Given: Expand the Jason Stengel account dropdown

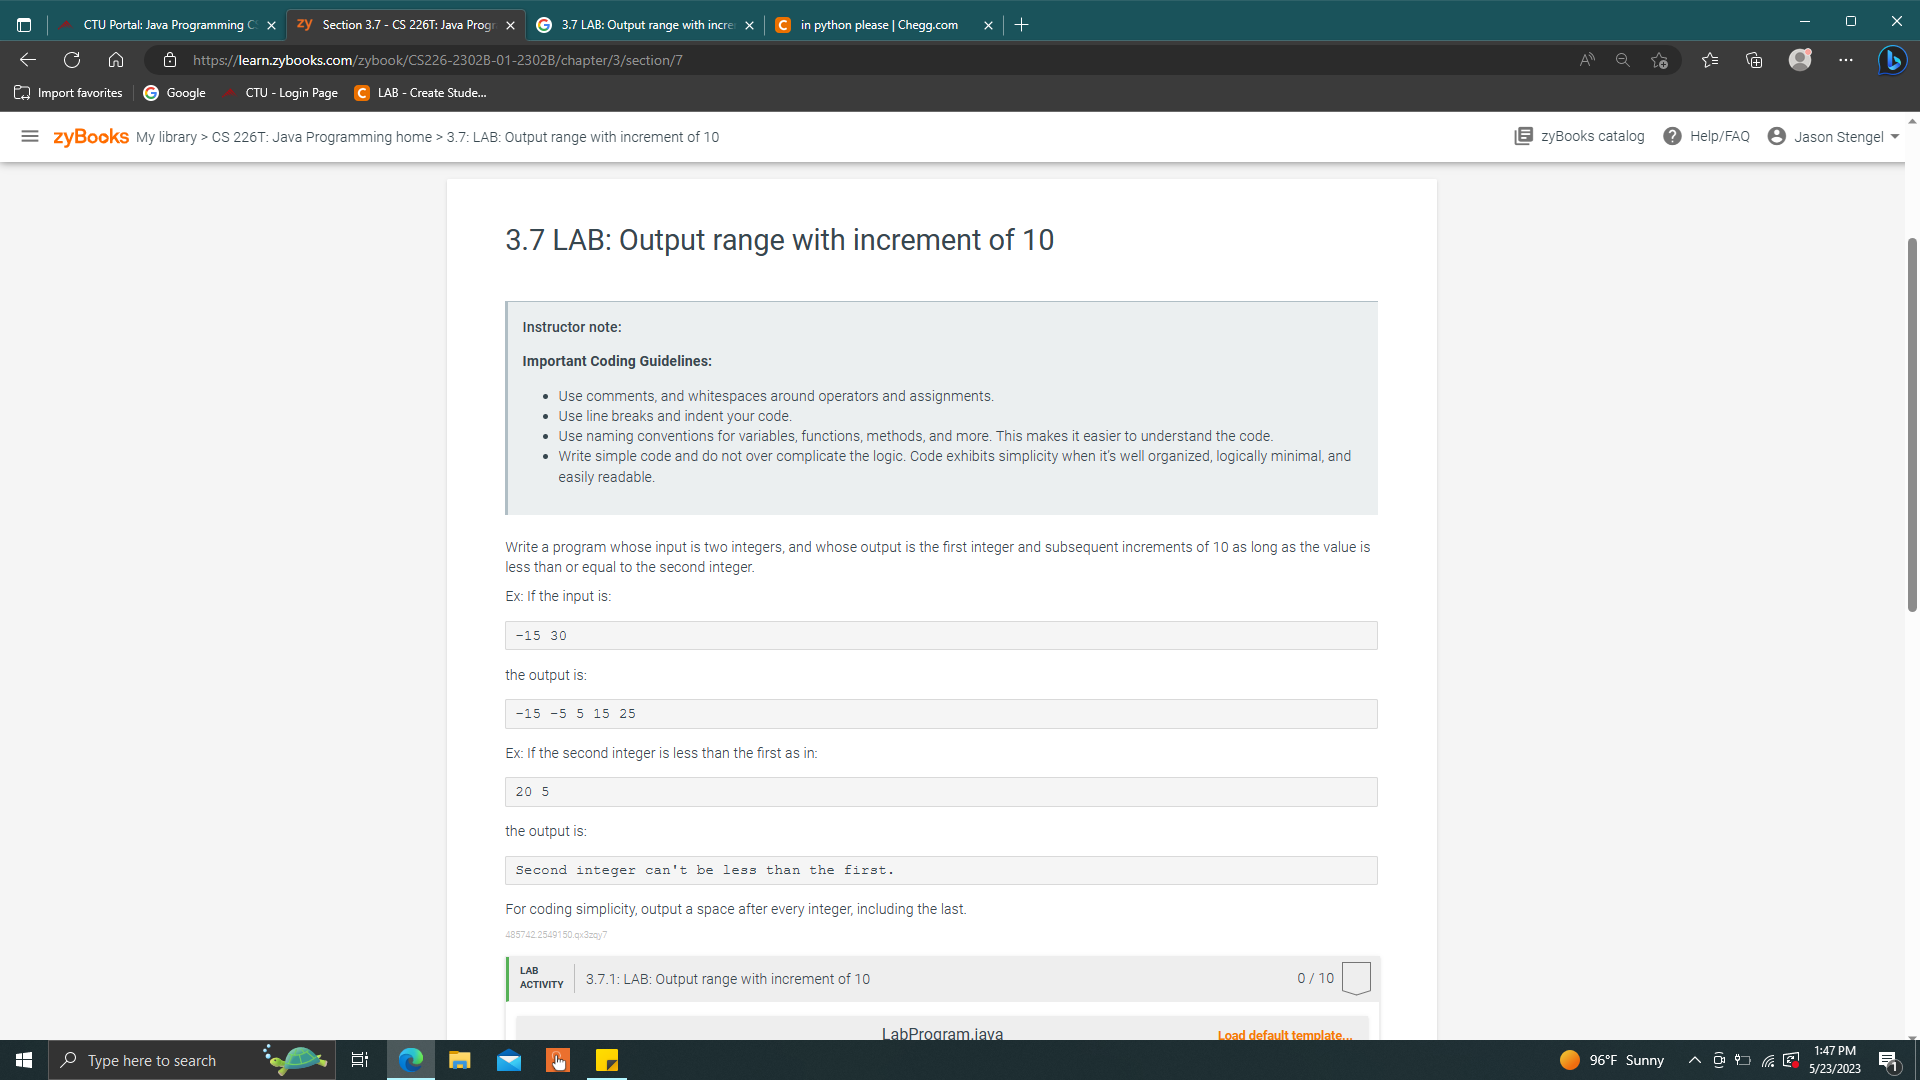Looking at the screenshot, I should pyautogui.click(x=1835, y=136).
